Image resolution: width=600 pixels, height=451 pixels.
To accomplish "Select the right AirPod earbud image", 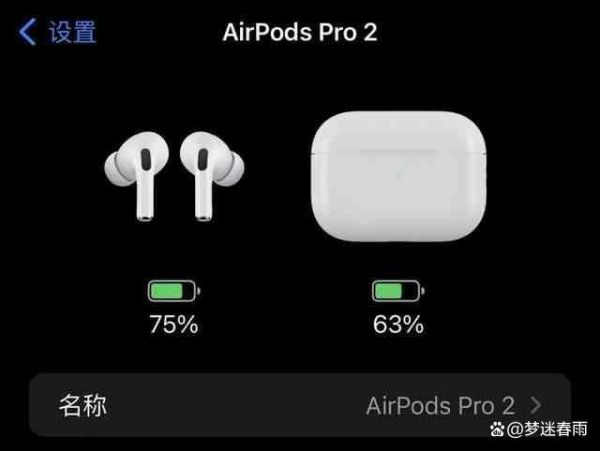I will tap(212, 176).
